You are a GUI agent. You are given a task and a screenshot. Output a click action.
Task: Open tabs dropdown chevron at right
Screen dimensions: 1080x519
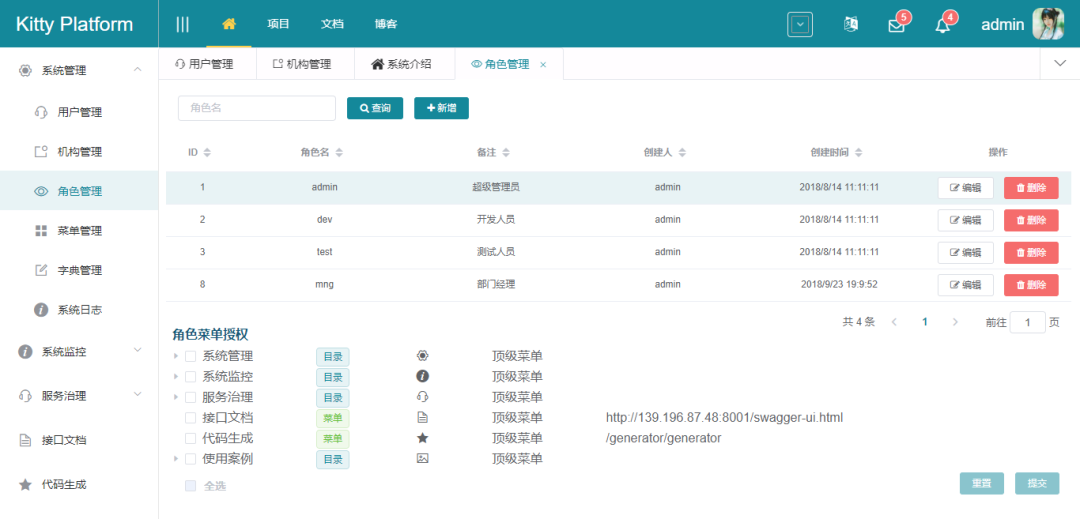click(1060, 63)
